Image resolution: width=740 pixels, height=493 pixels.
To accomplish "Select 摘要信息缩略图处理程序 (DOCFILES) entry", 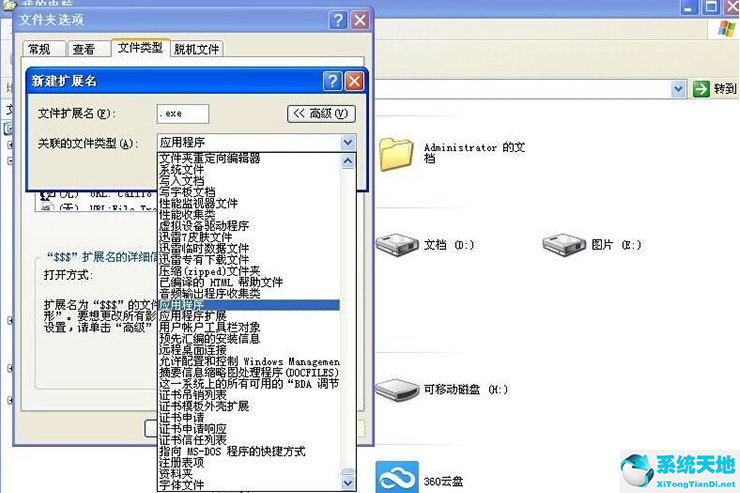I will pyautogui.click(x=249, y=373).
